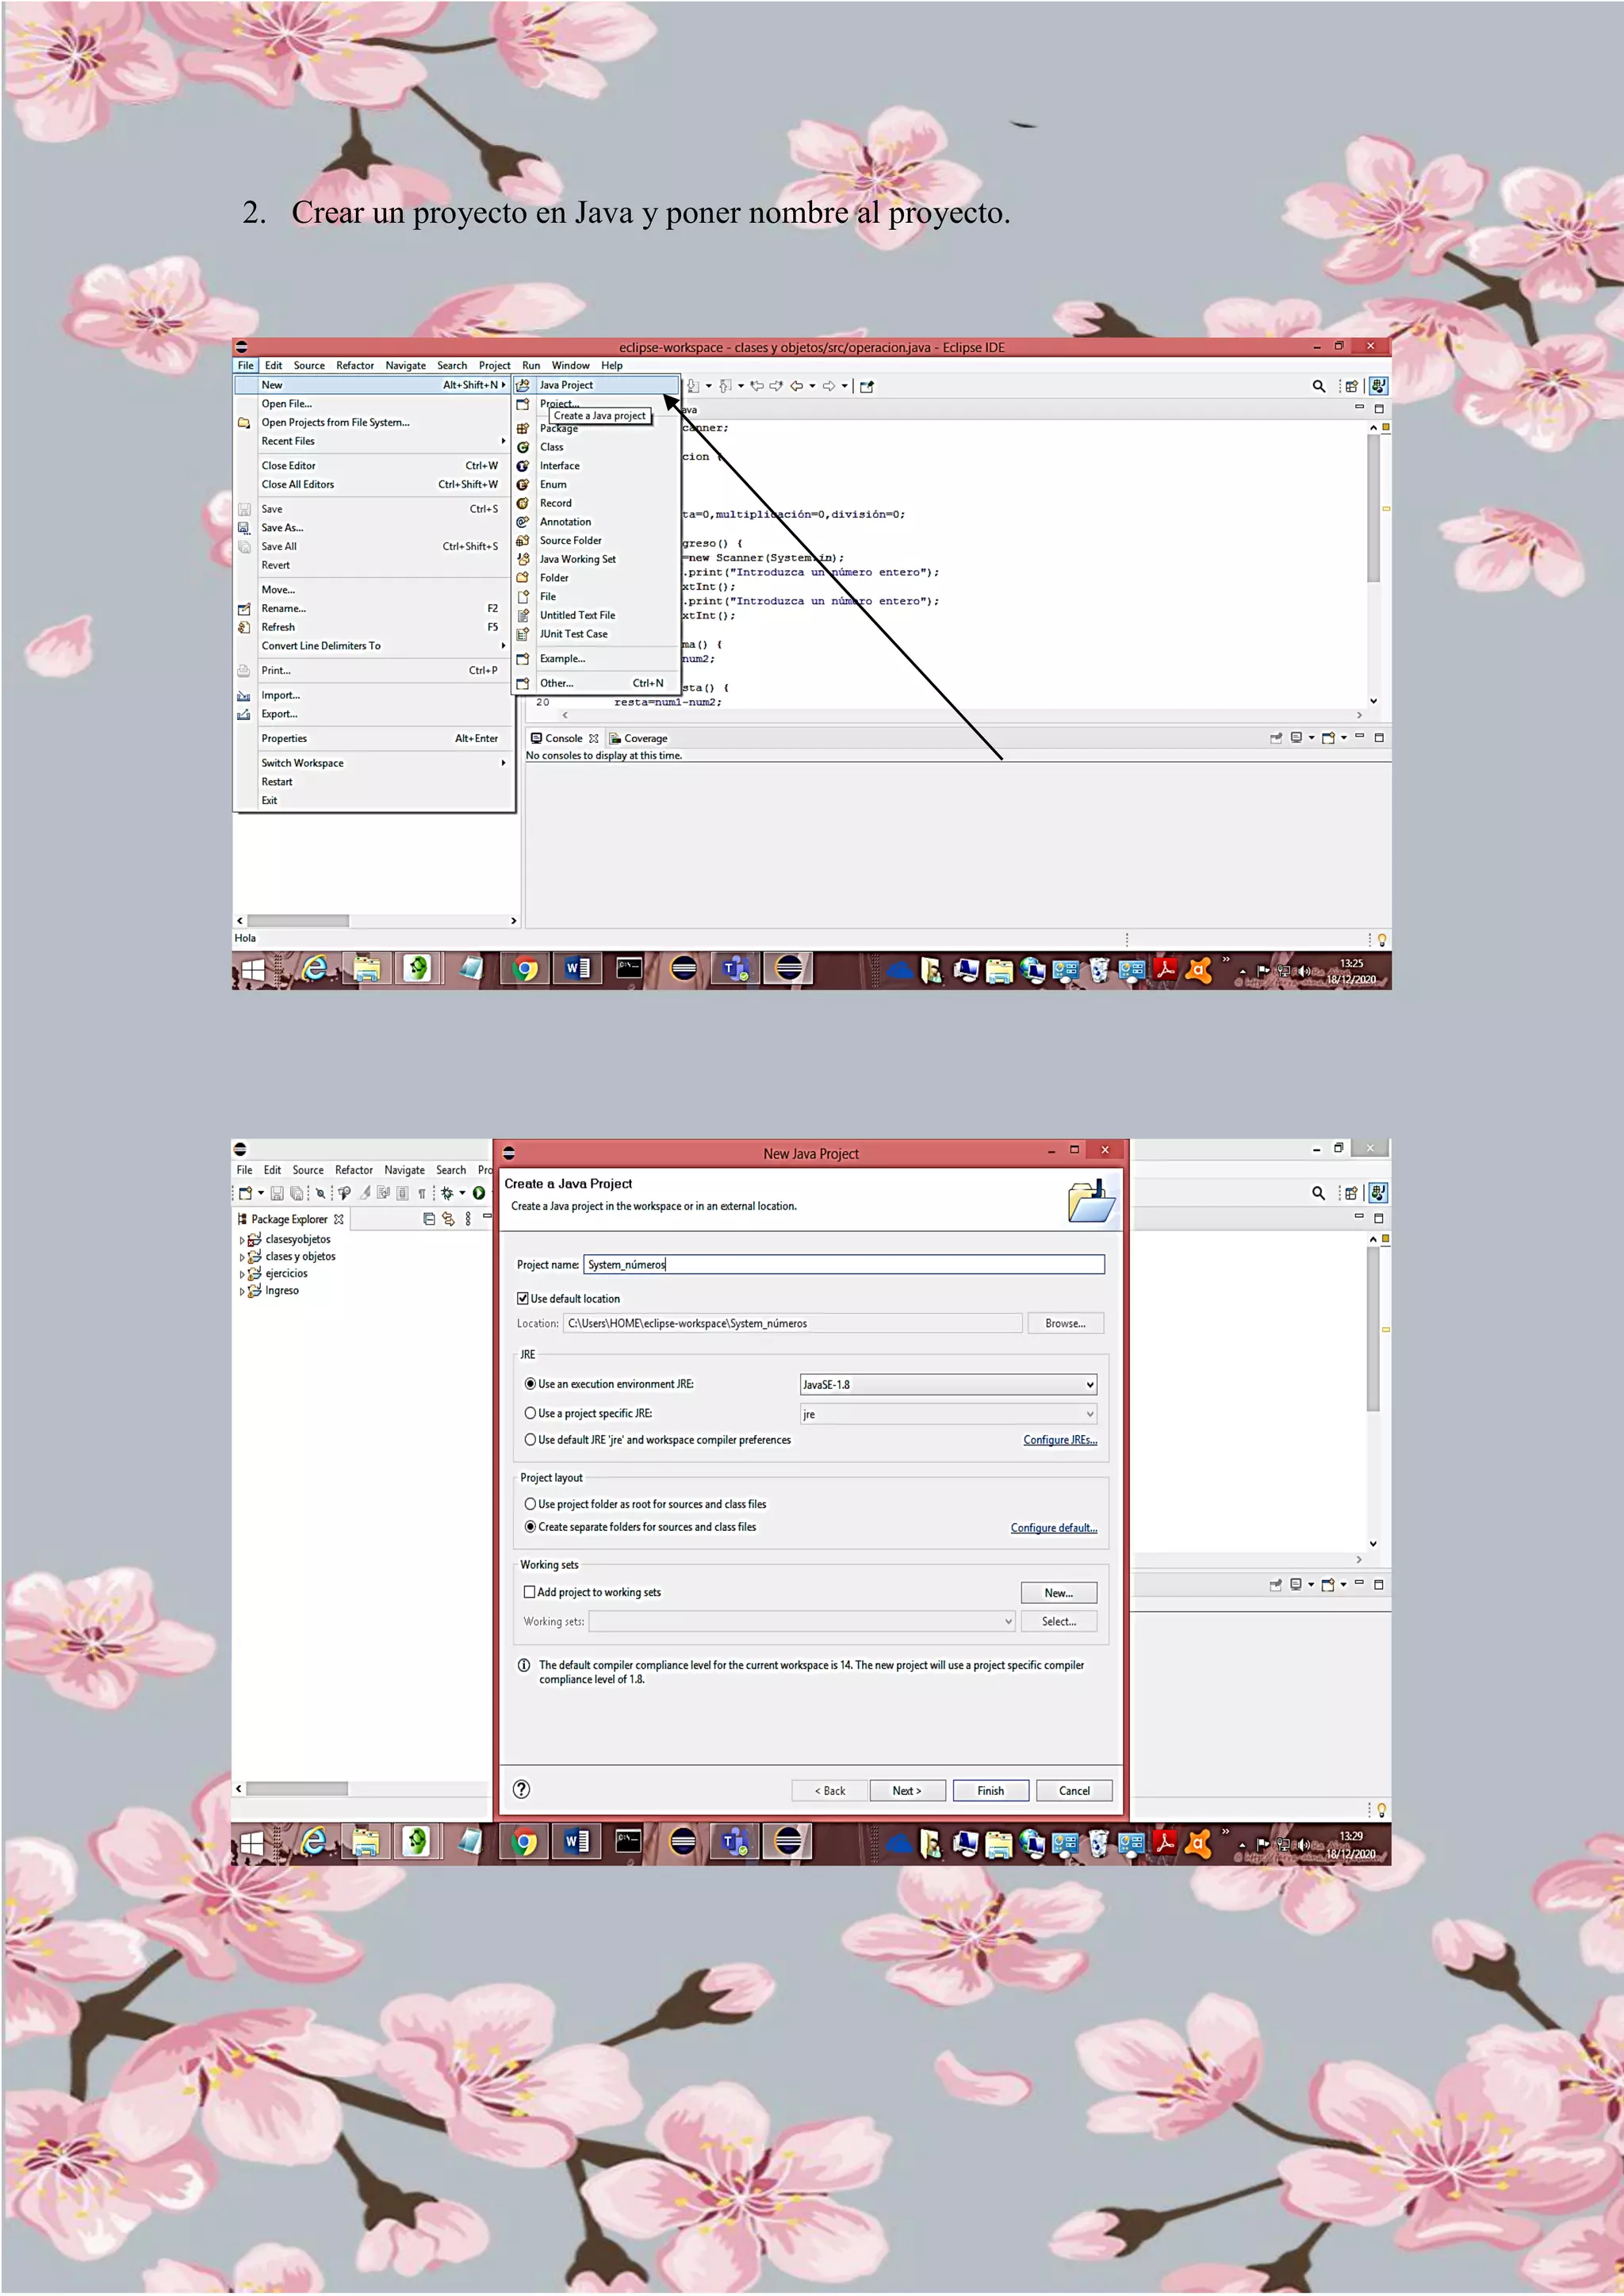1624x2296 pixels.
Task: Click the Open Perspective icon in the top Eclipse toolbar
Action: point(1351,386)
